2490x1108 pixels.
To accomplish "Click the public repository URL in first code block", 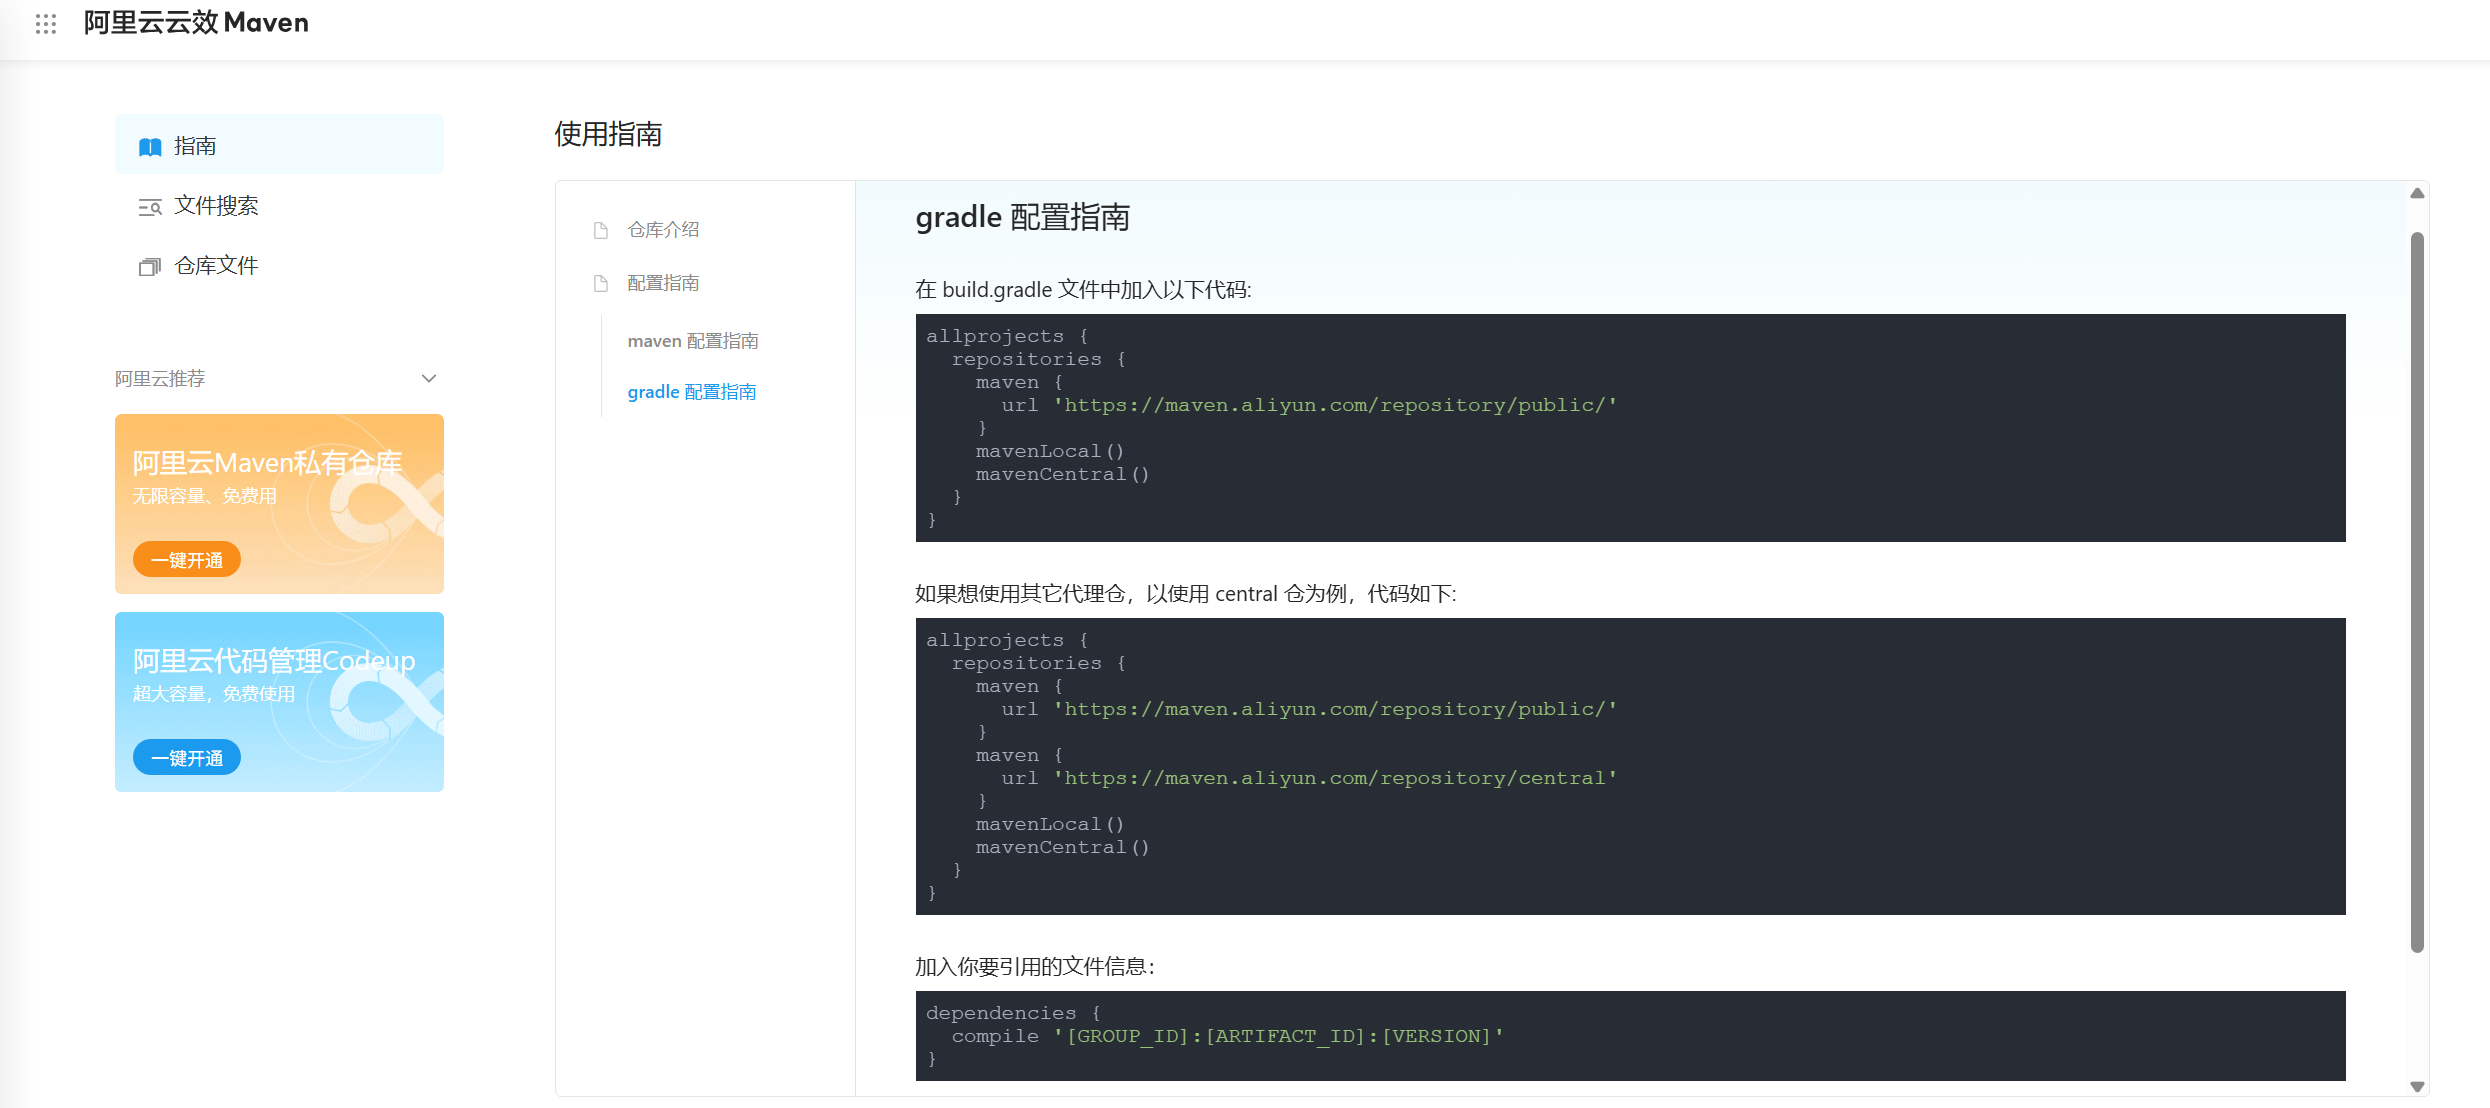I will [x=1335, y=405].
